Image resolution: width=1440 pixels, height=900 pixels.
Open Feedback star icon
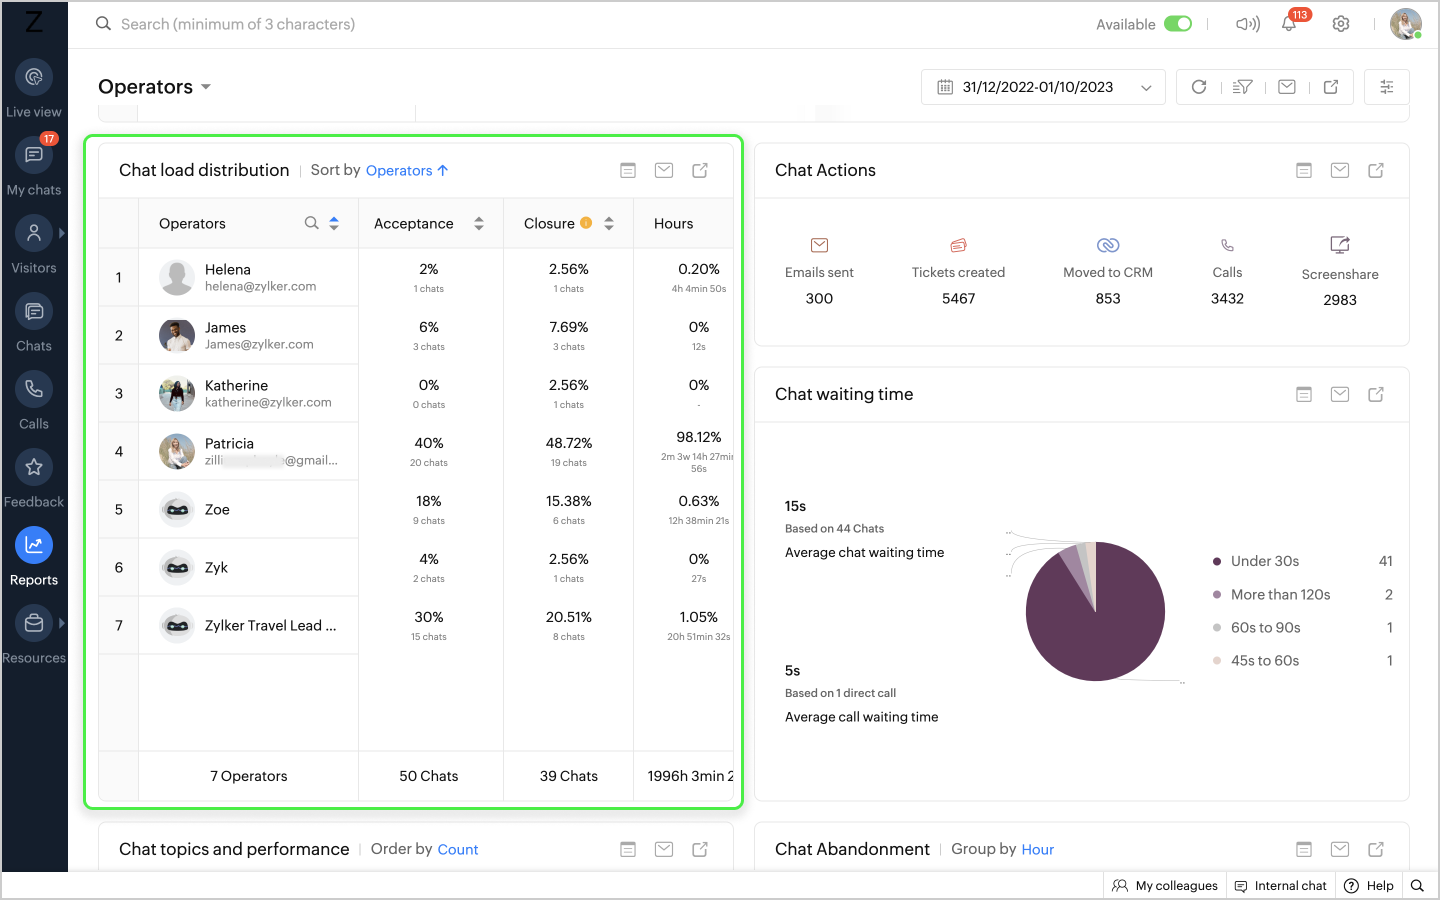pyautogui.click(x=34, y=468)
